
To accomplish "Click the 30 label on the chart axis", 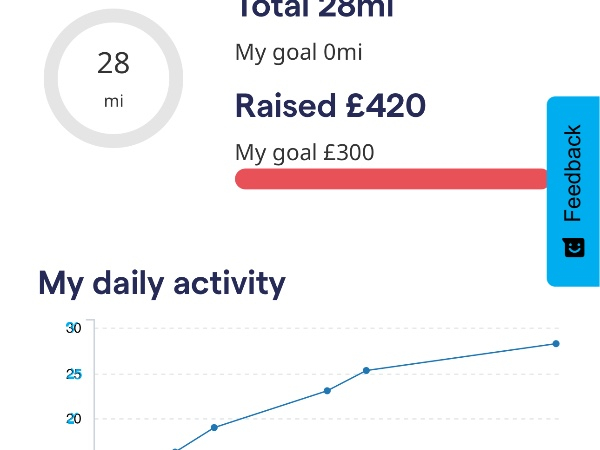I will [x=74, y=328].
